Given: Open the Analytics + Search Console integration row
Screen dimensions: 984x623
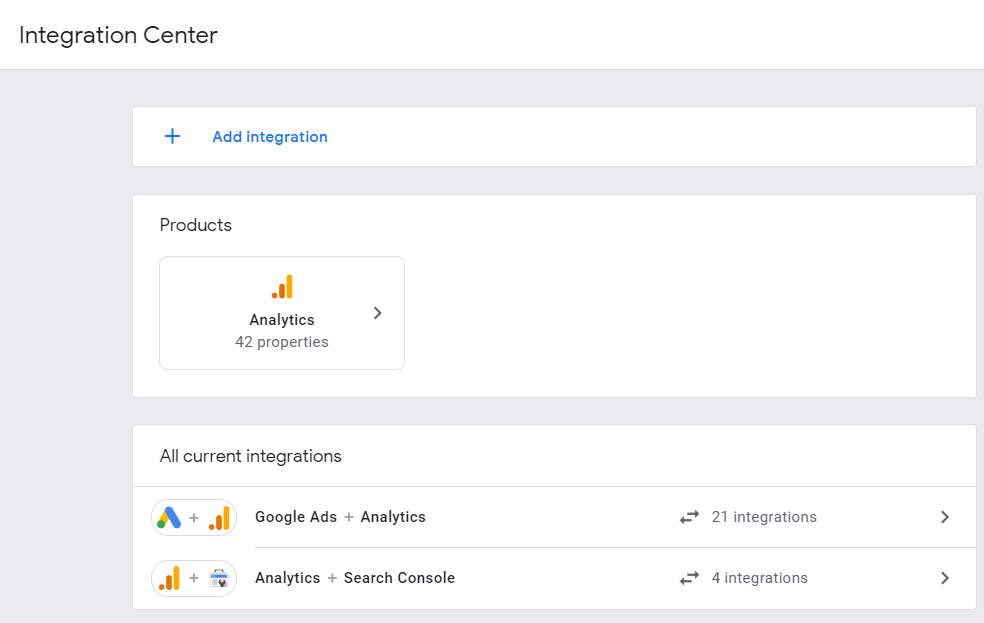Looking at the screenshot, I should tap(355, 578).
